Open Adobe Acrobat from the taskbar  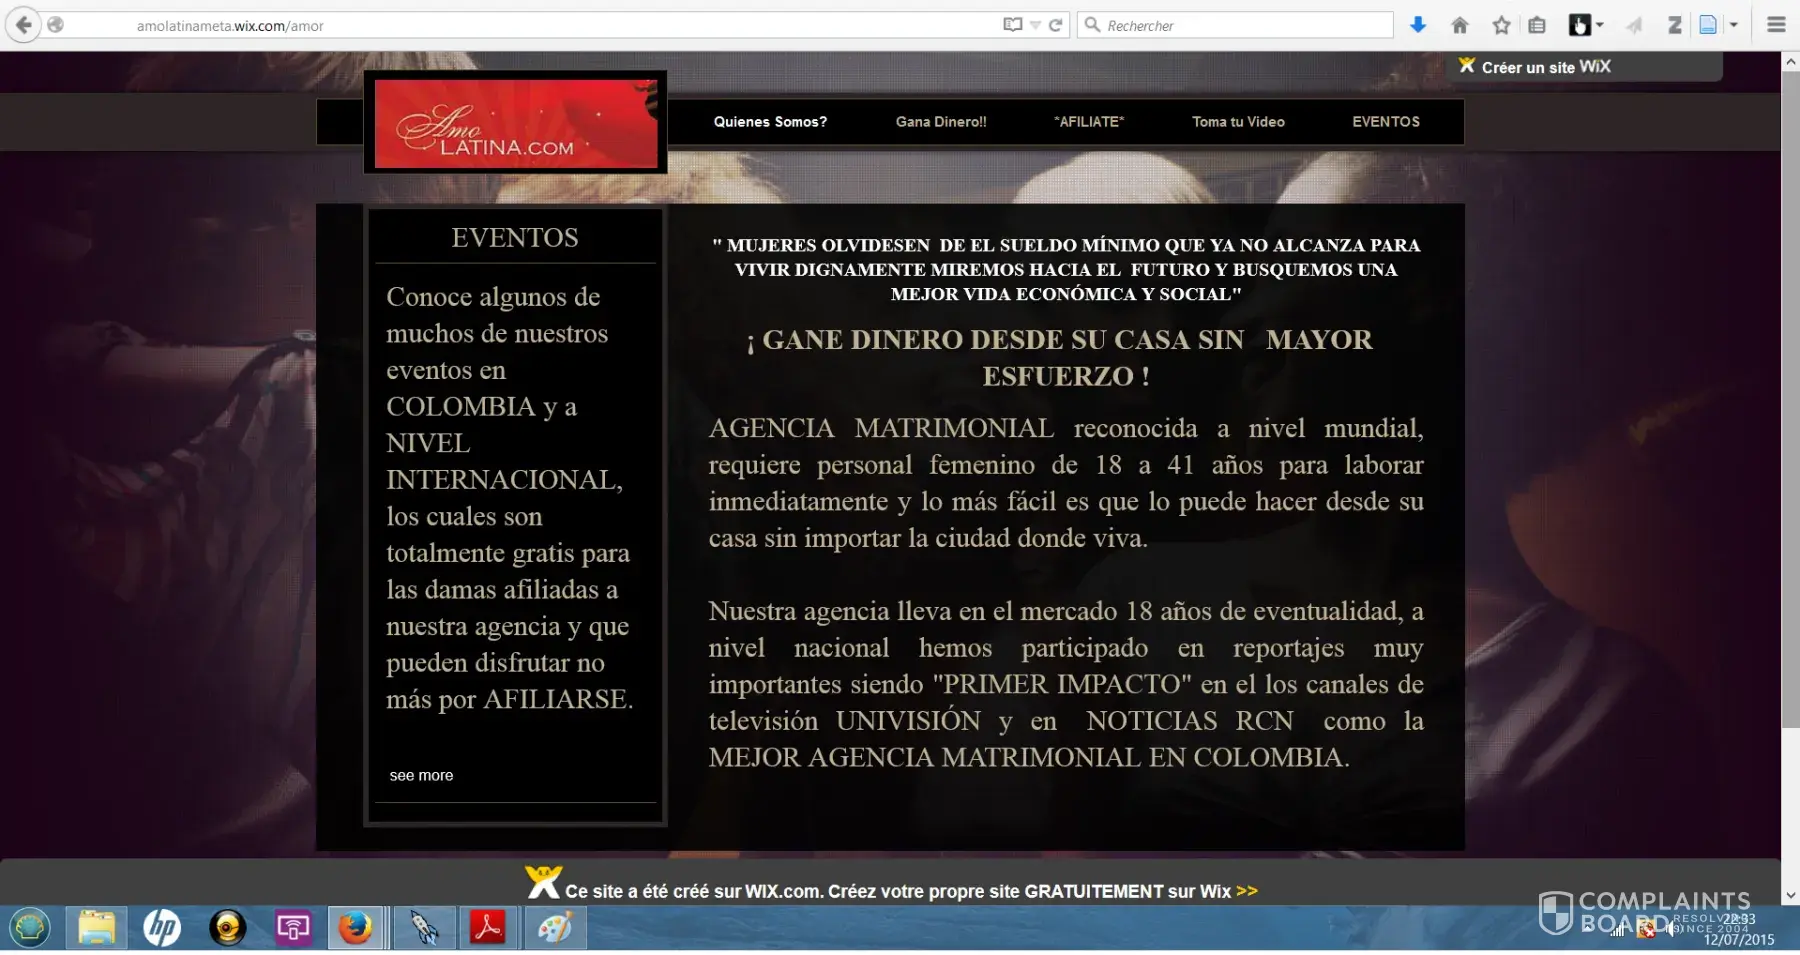coord(488,928)
